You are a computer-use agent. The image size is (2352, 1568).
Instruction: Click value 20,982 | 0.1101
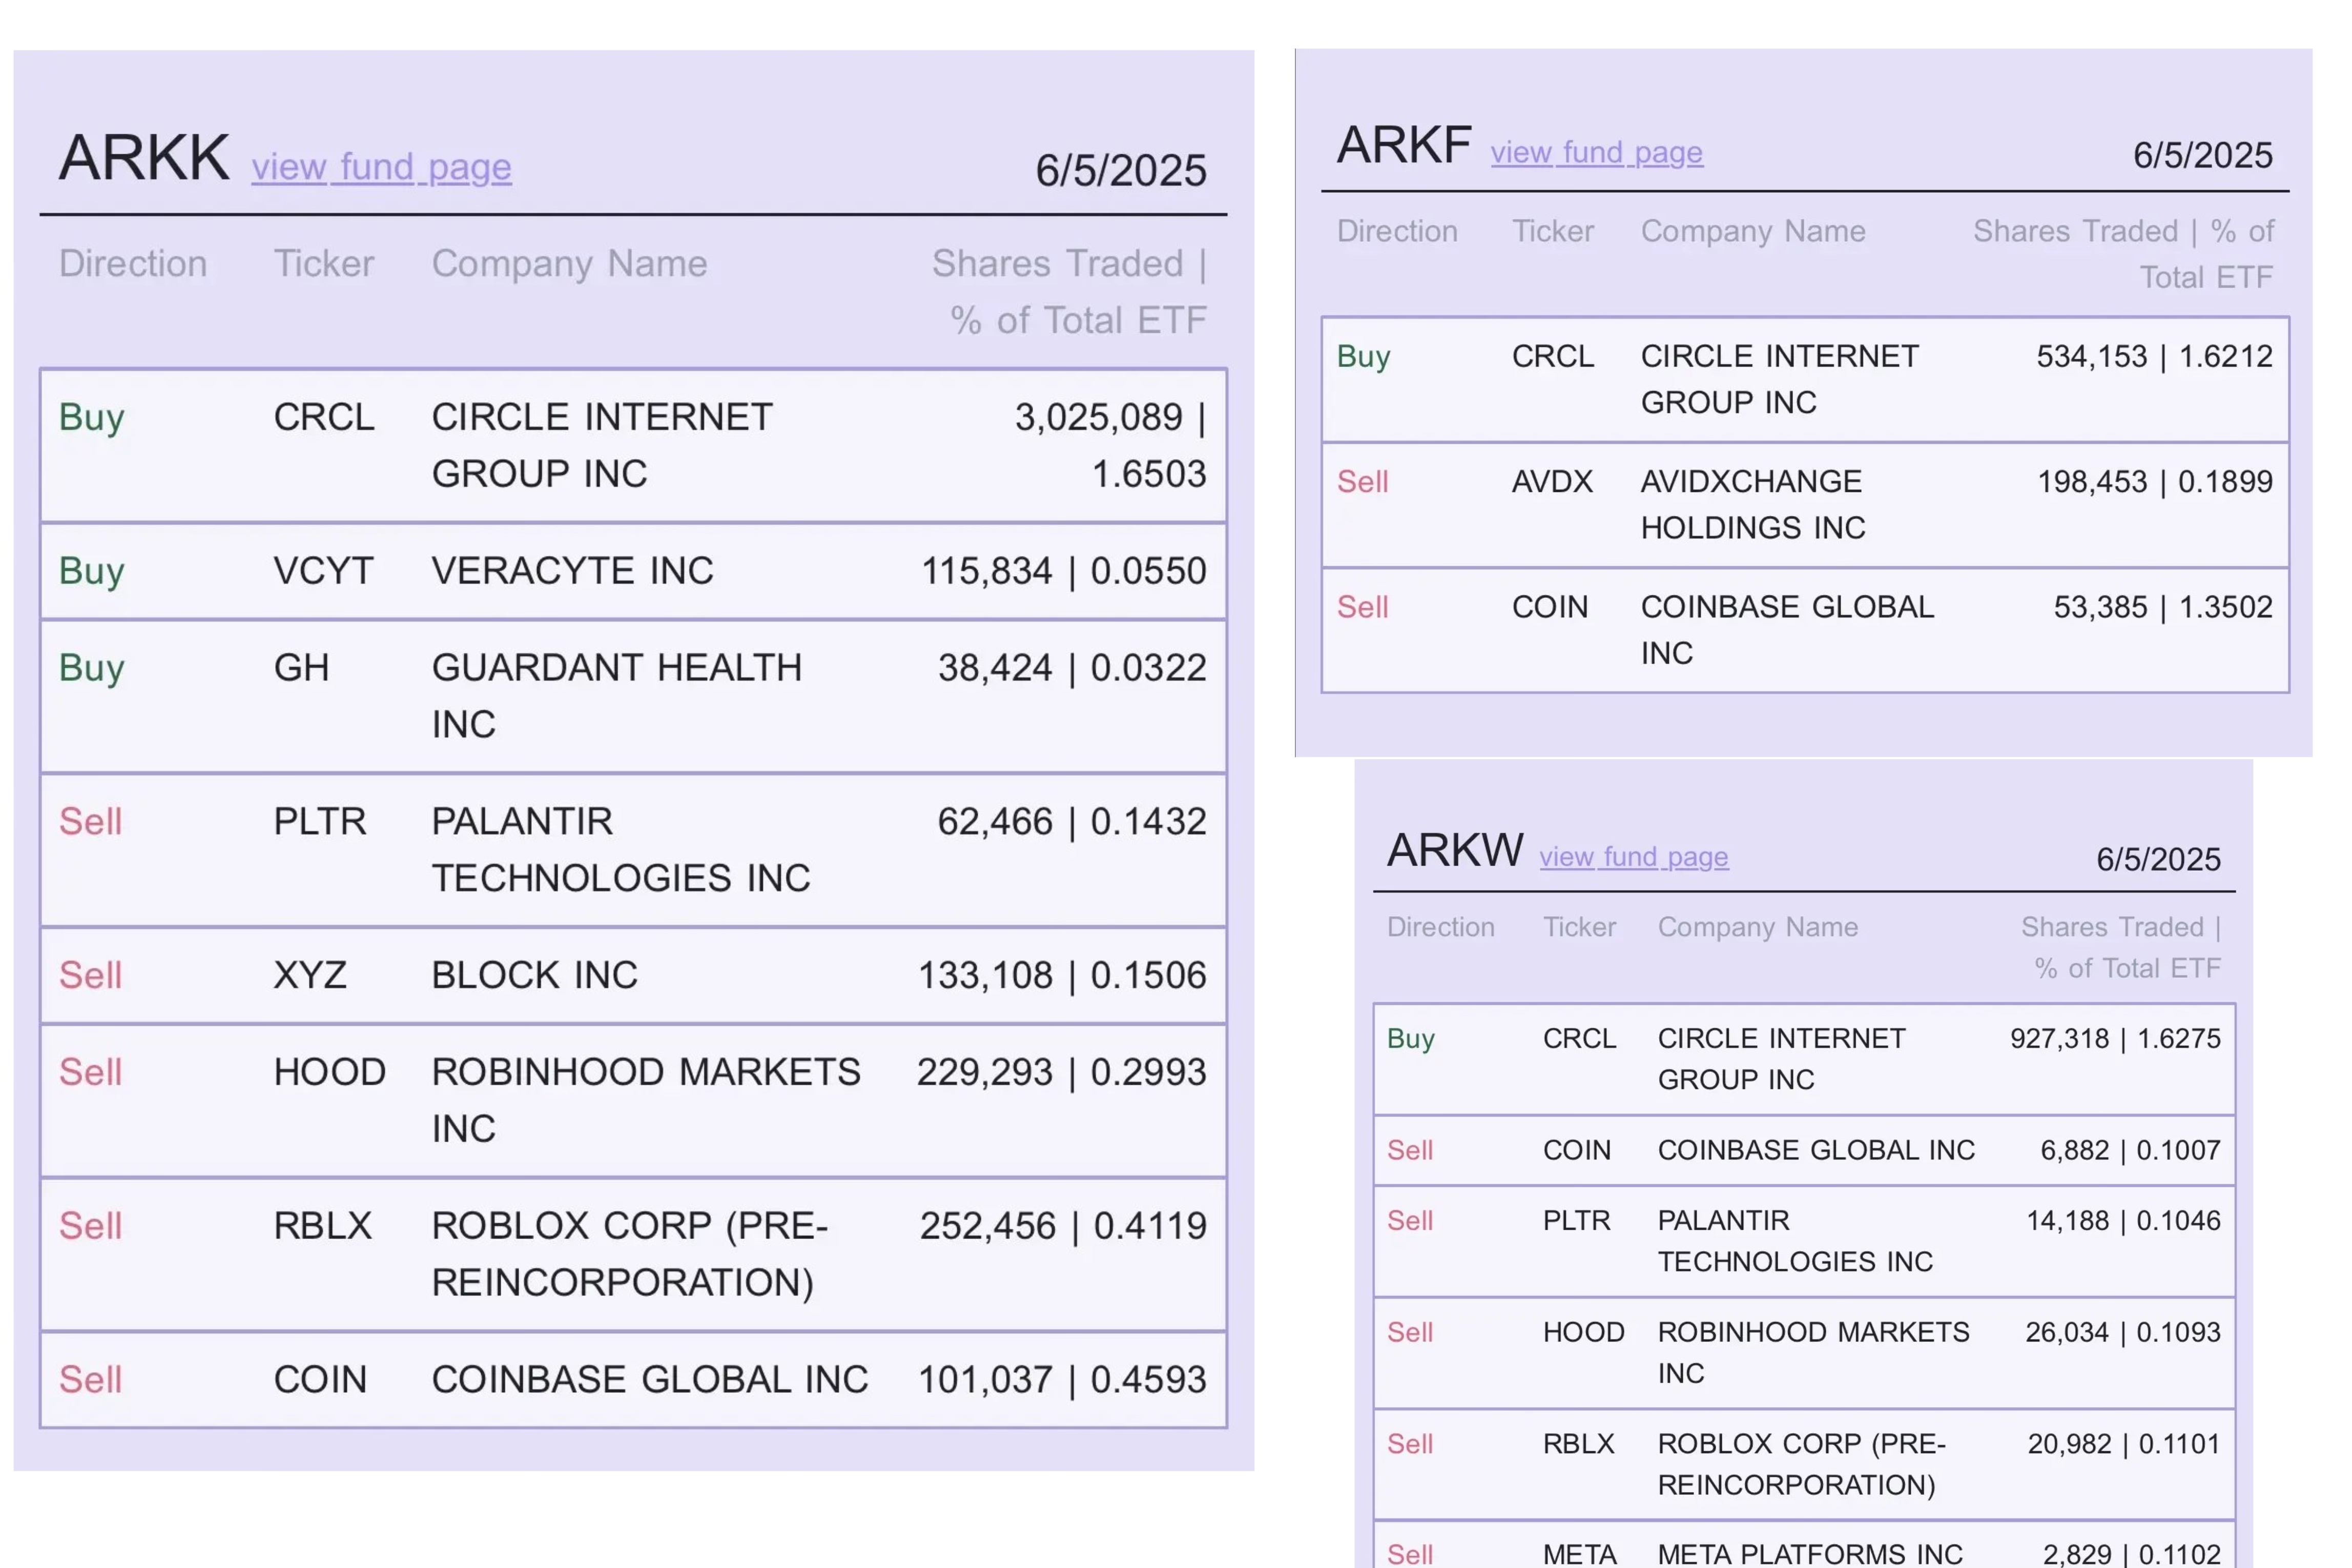pyautogui.click(x=2123, y=1444)
